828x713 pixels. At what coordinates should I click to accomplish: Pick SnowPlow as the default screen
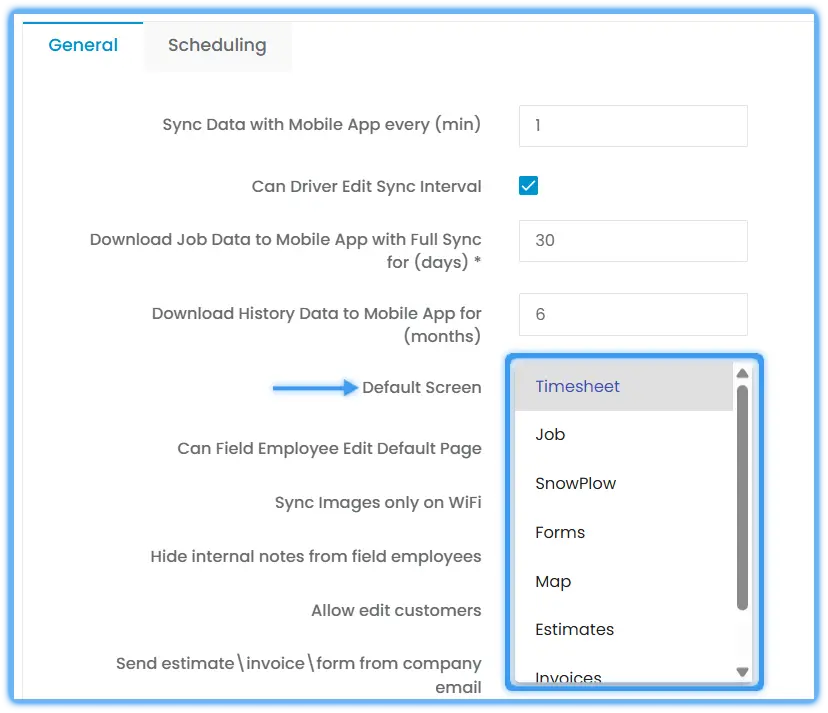(624, 483)
